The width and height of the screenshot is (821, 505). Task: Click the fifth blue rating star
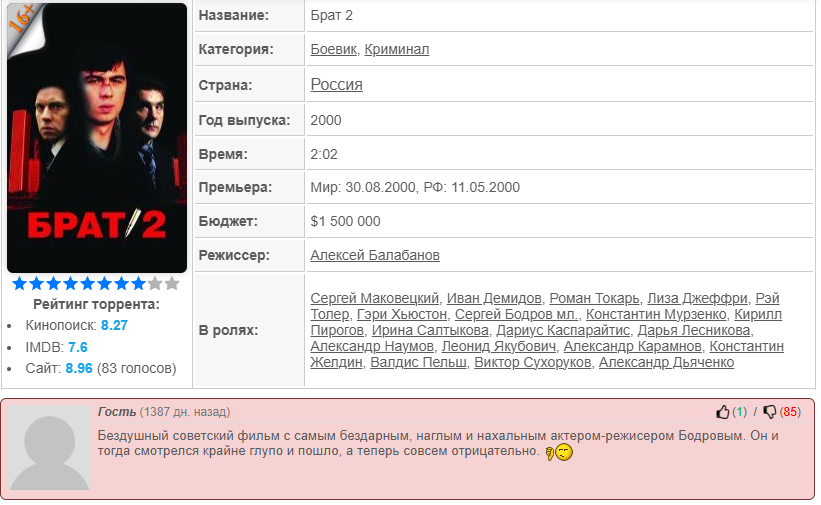[87, 284]
